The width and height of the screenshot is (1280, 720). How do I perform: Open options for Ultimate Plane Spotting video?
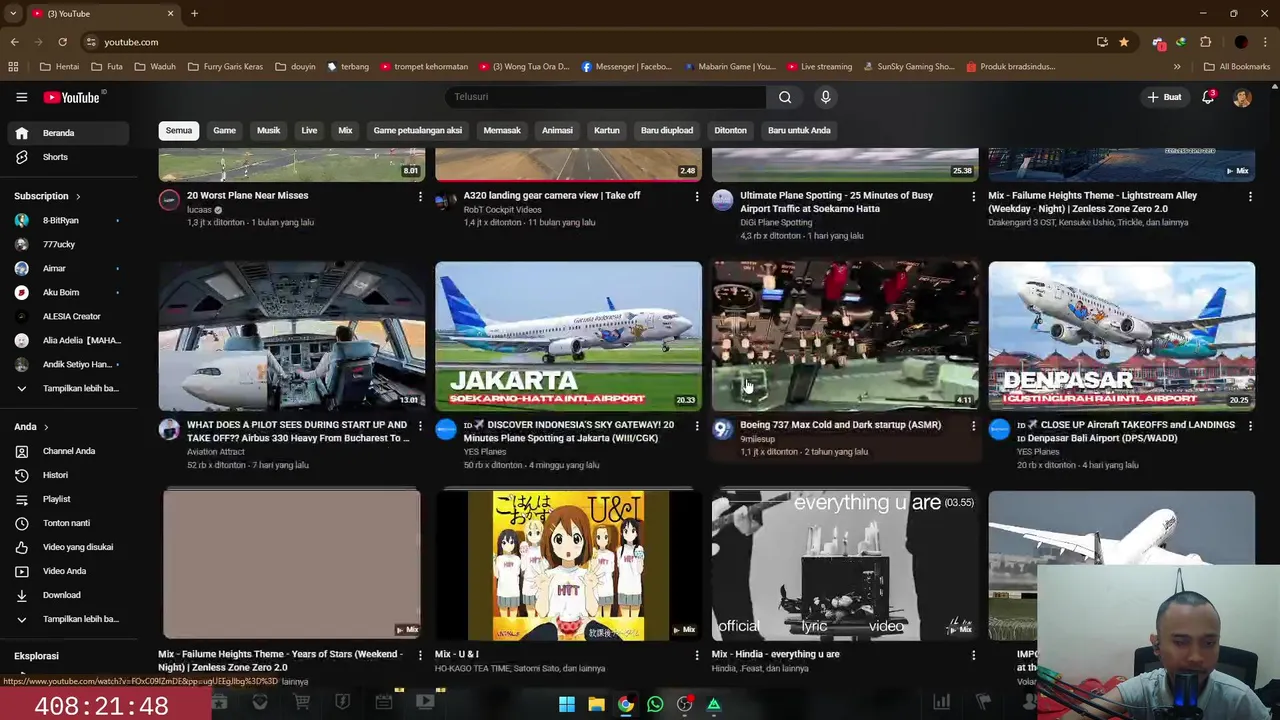973,197
